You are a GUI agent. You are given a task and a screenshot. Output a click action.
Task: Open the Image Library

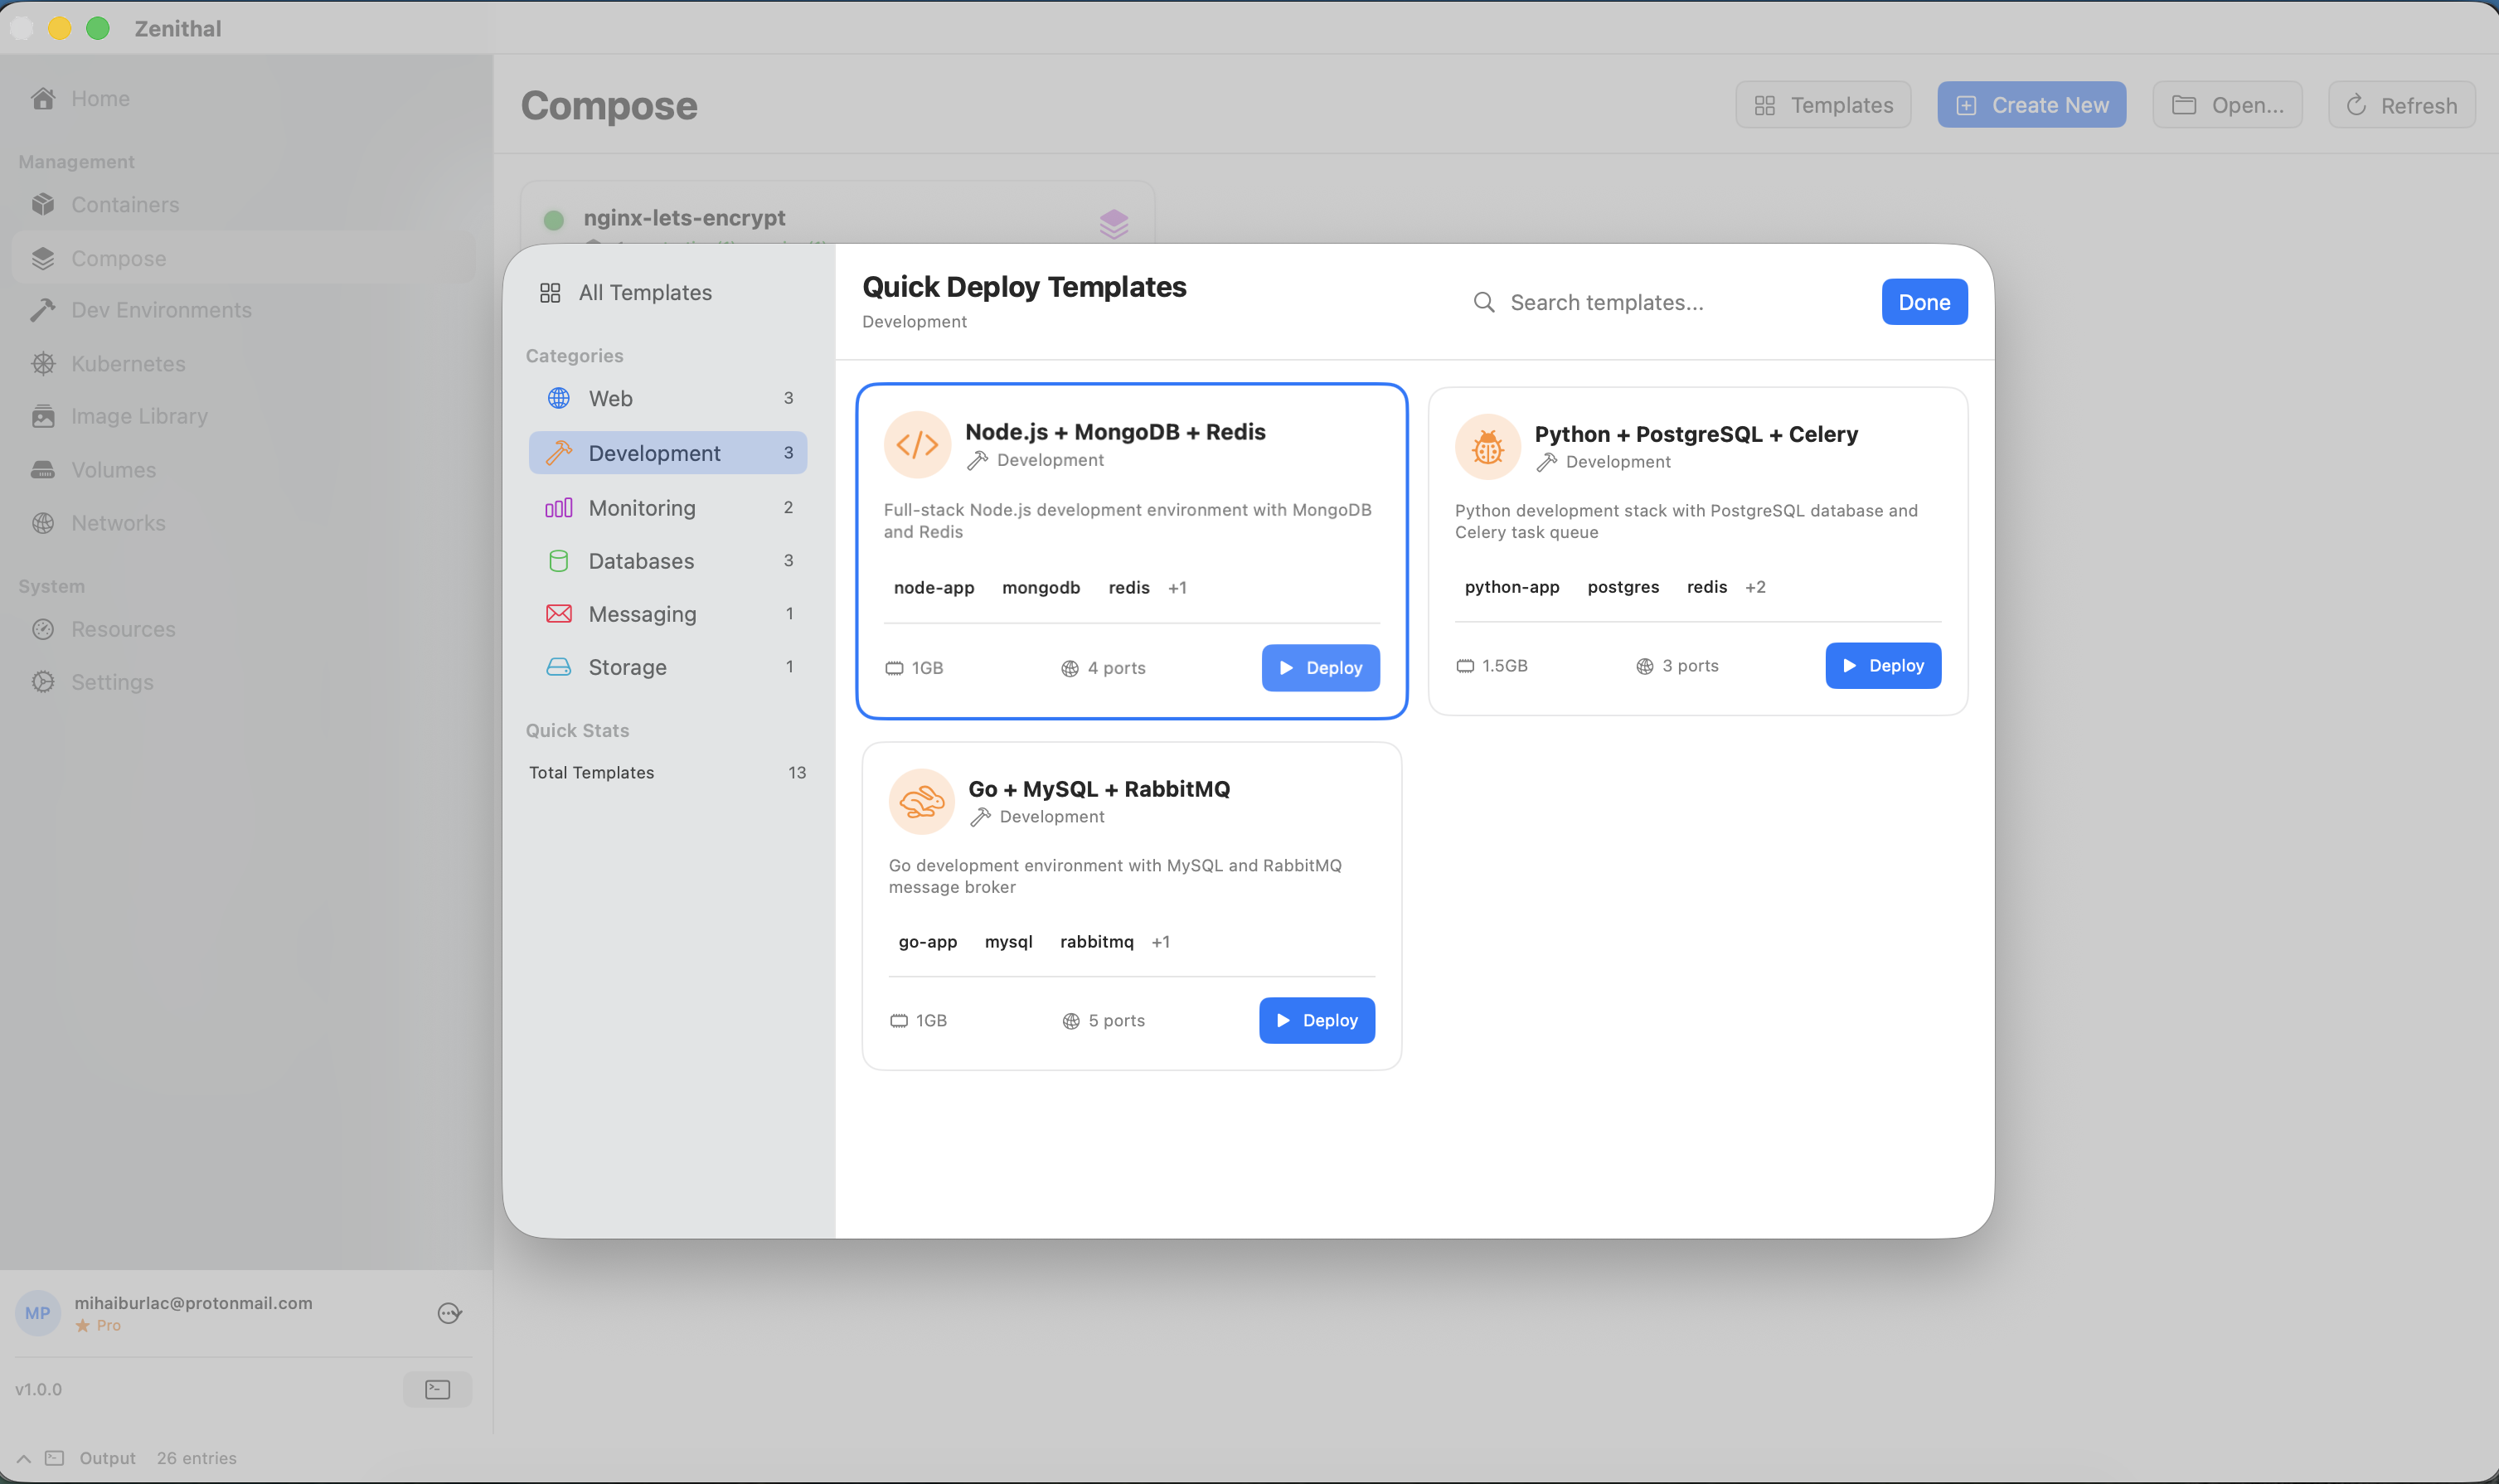tap(139, 416)
